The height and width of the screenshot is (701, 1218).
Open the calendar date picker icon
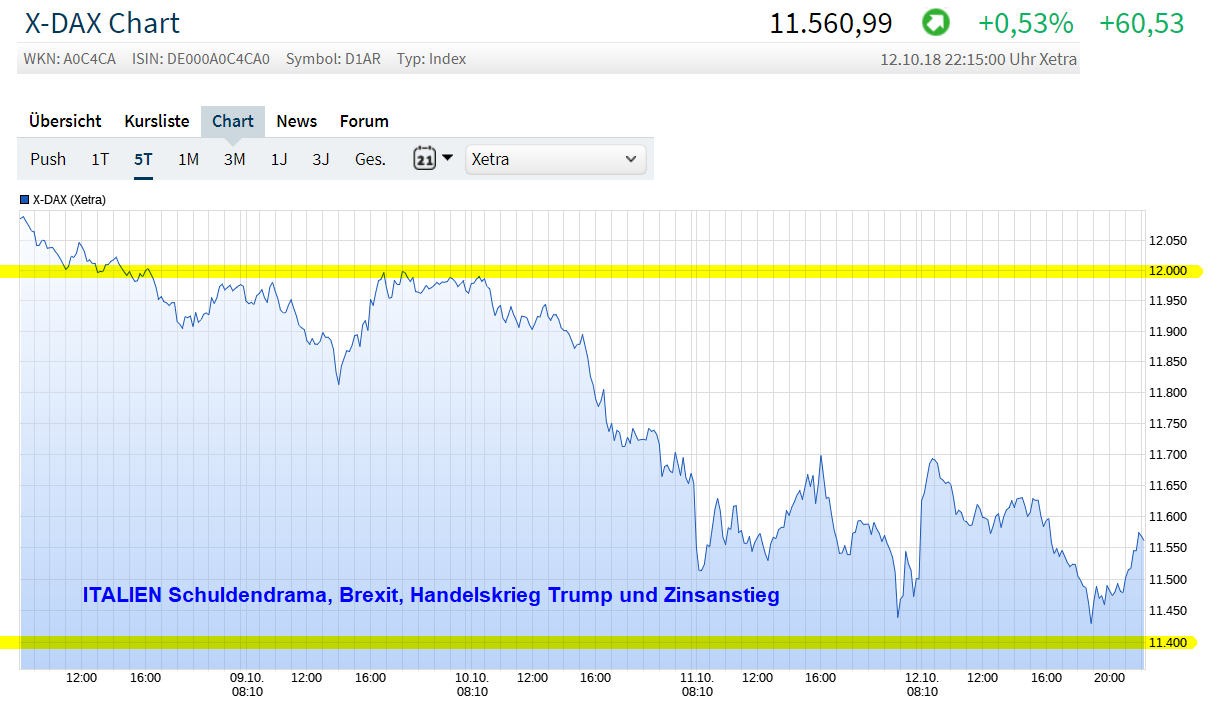pos(425,158)
